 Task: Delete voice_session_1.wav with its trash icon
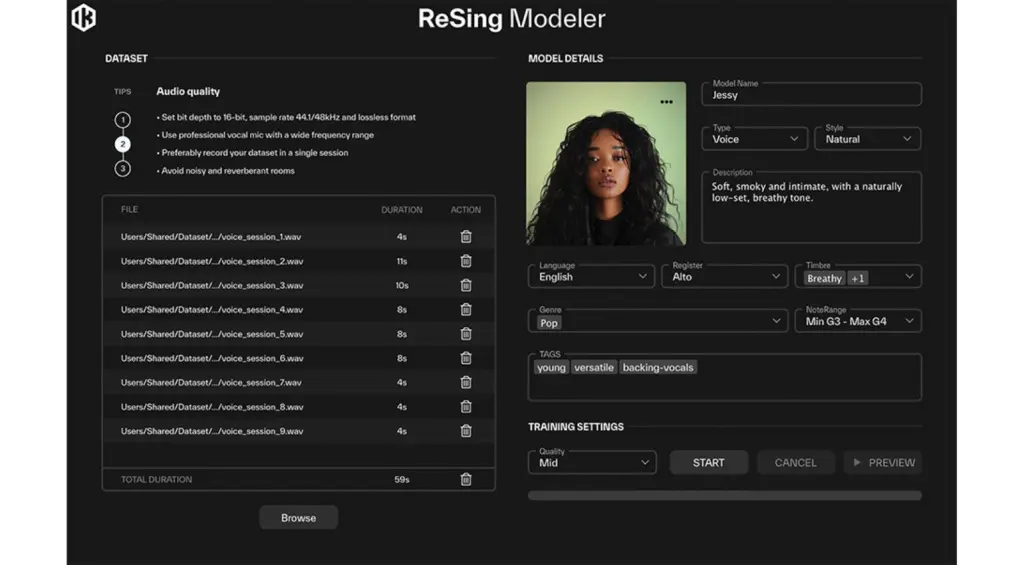[466, 237]
